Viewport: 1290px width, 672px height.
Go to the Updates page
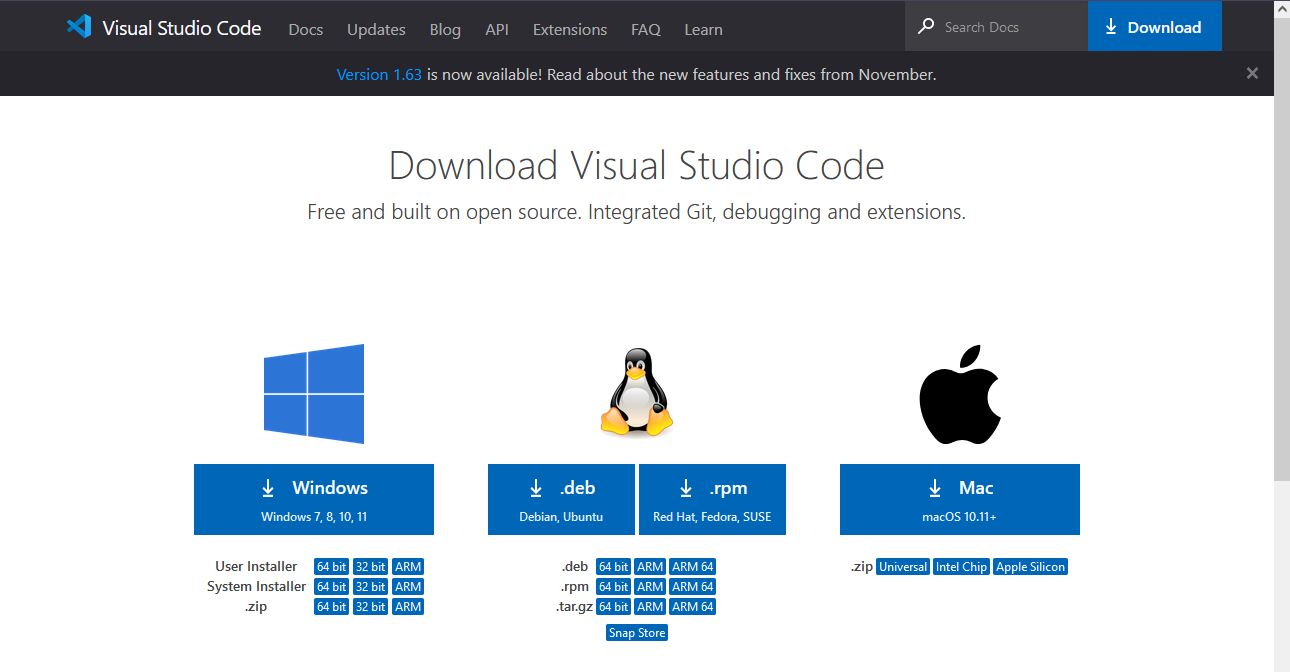(376, 29)
